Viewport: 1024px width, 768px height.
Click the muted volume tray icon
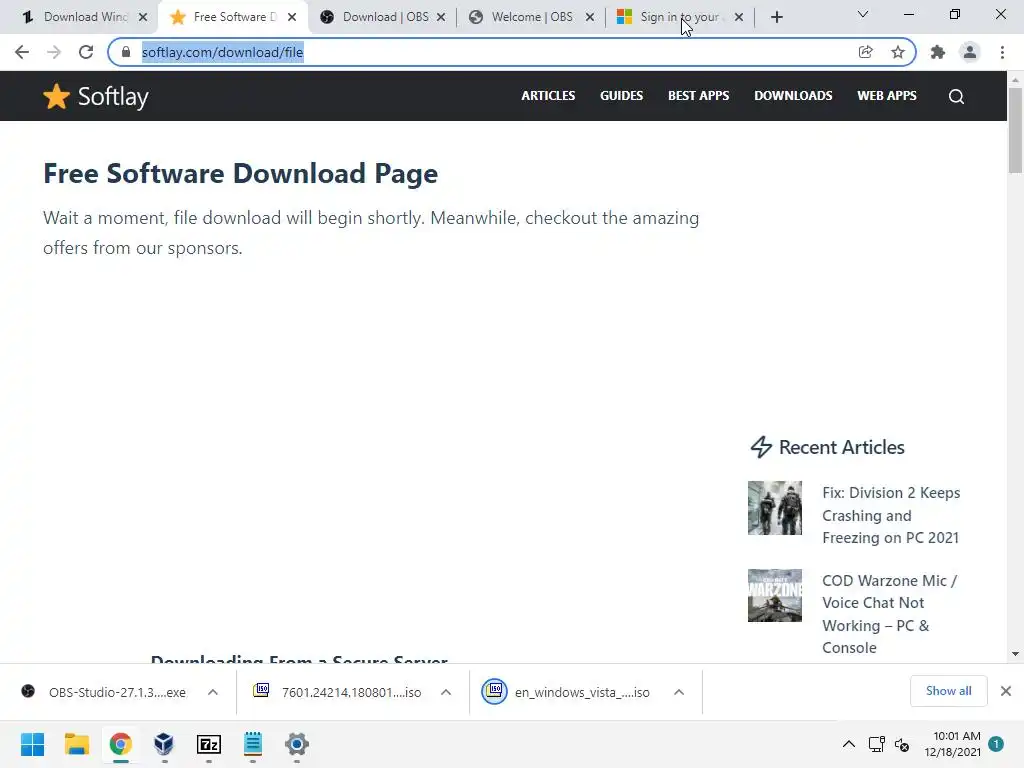(902, 744)
